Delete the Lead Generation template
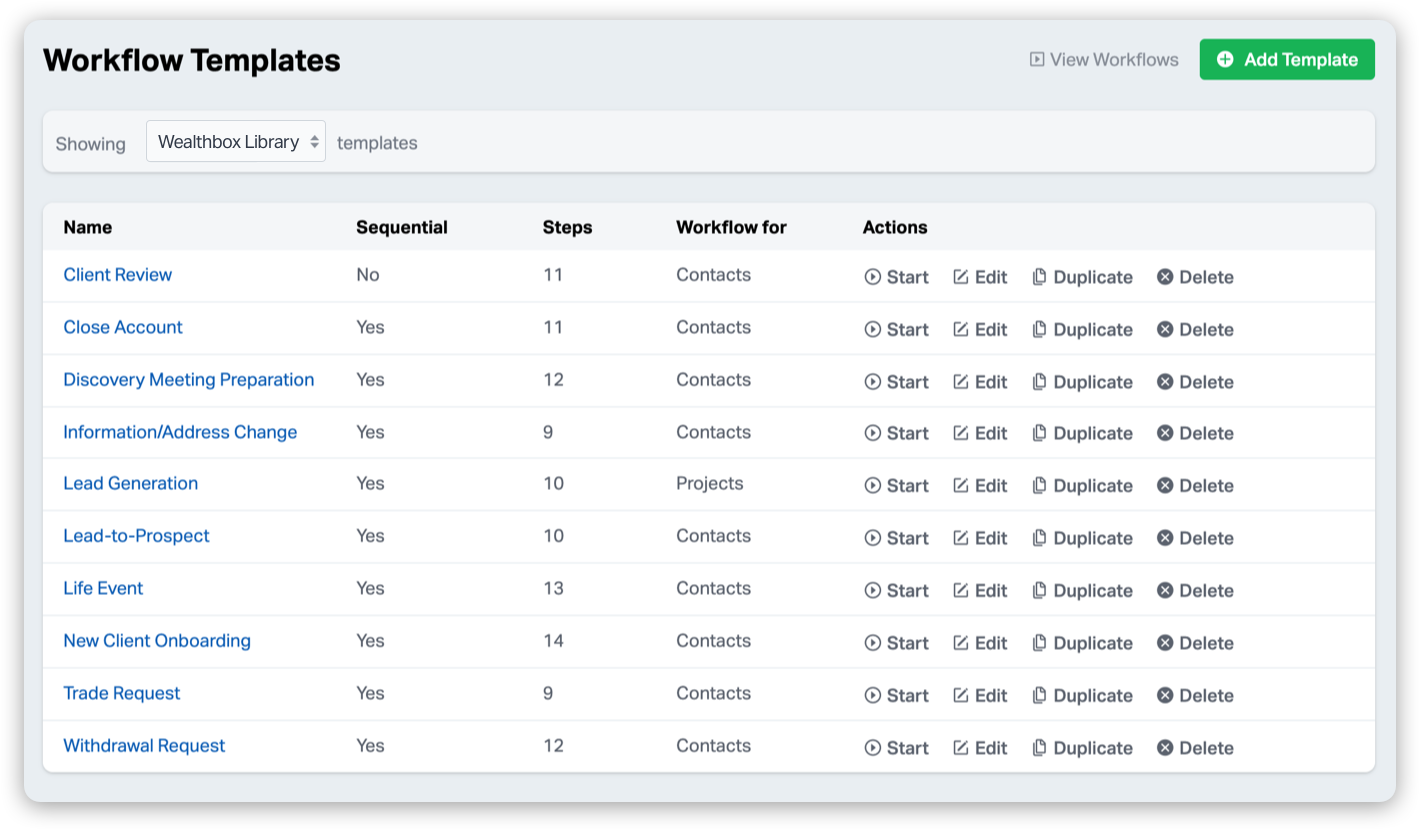1420x830 pixels. [1195, 485]
